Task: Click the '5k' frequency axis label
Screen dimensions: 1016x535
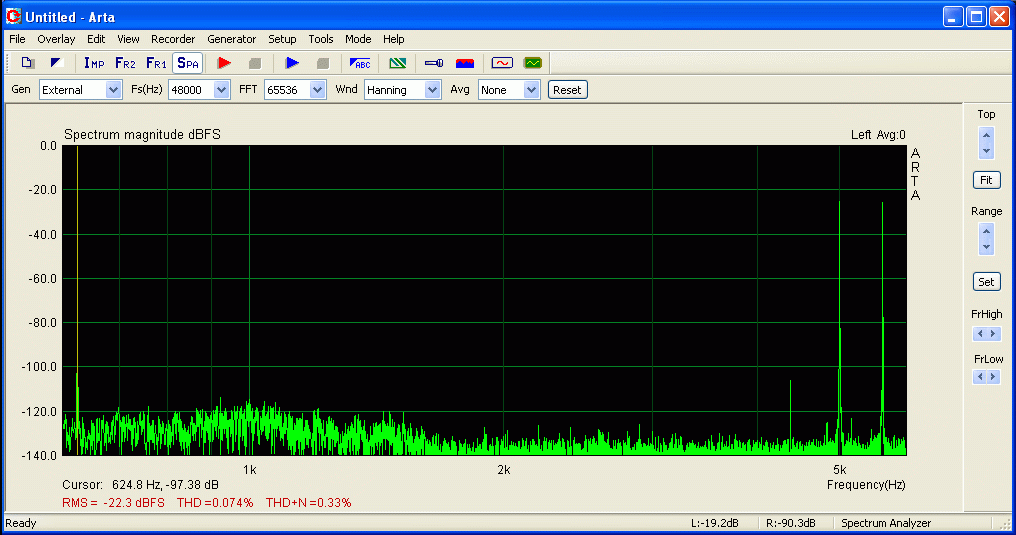Action: [840, 470]
